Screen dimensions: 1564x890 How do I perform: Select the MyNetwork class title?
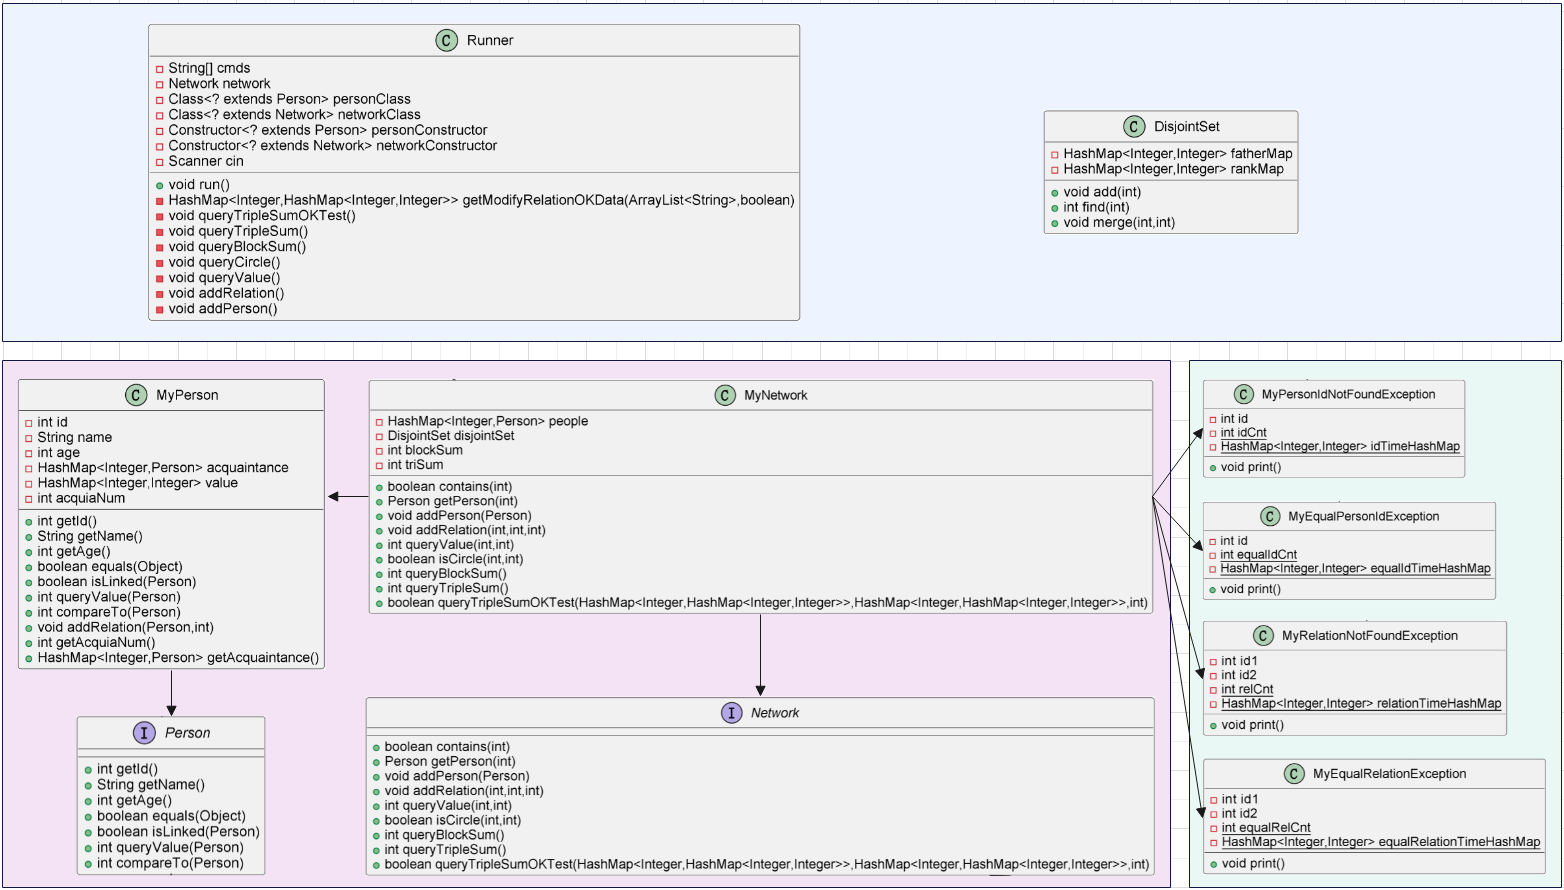776,395
